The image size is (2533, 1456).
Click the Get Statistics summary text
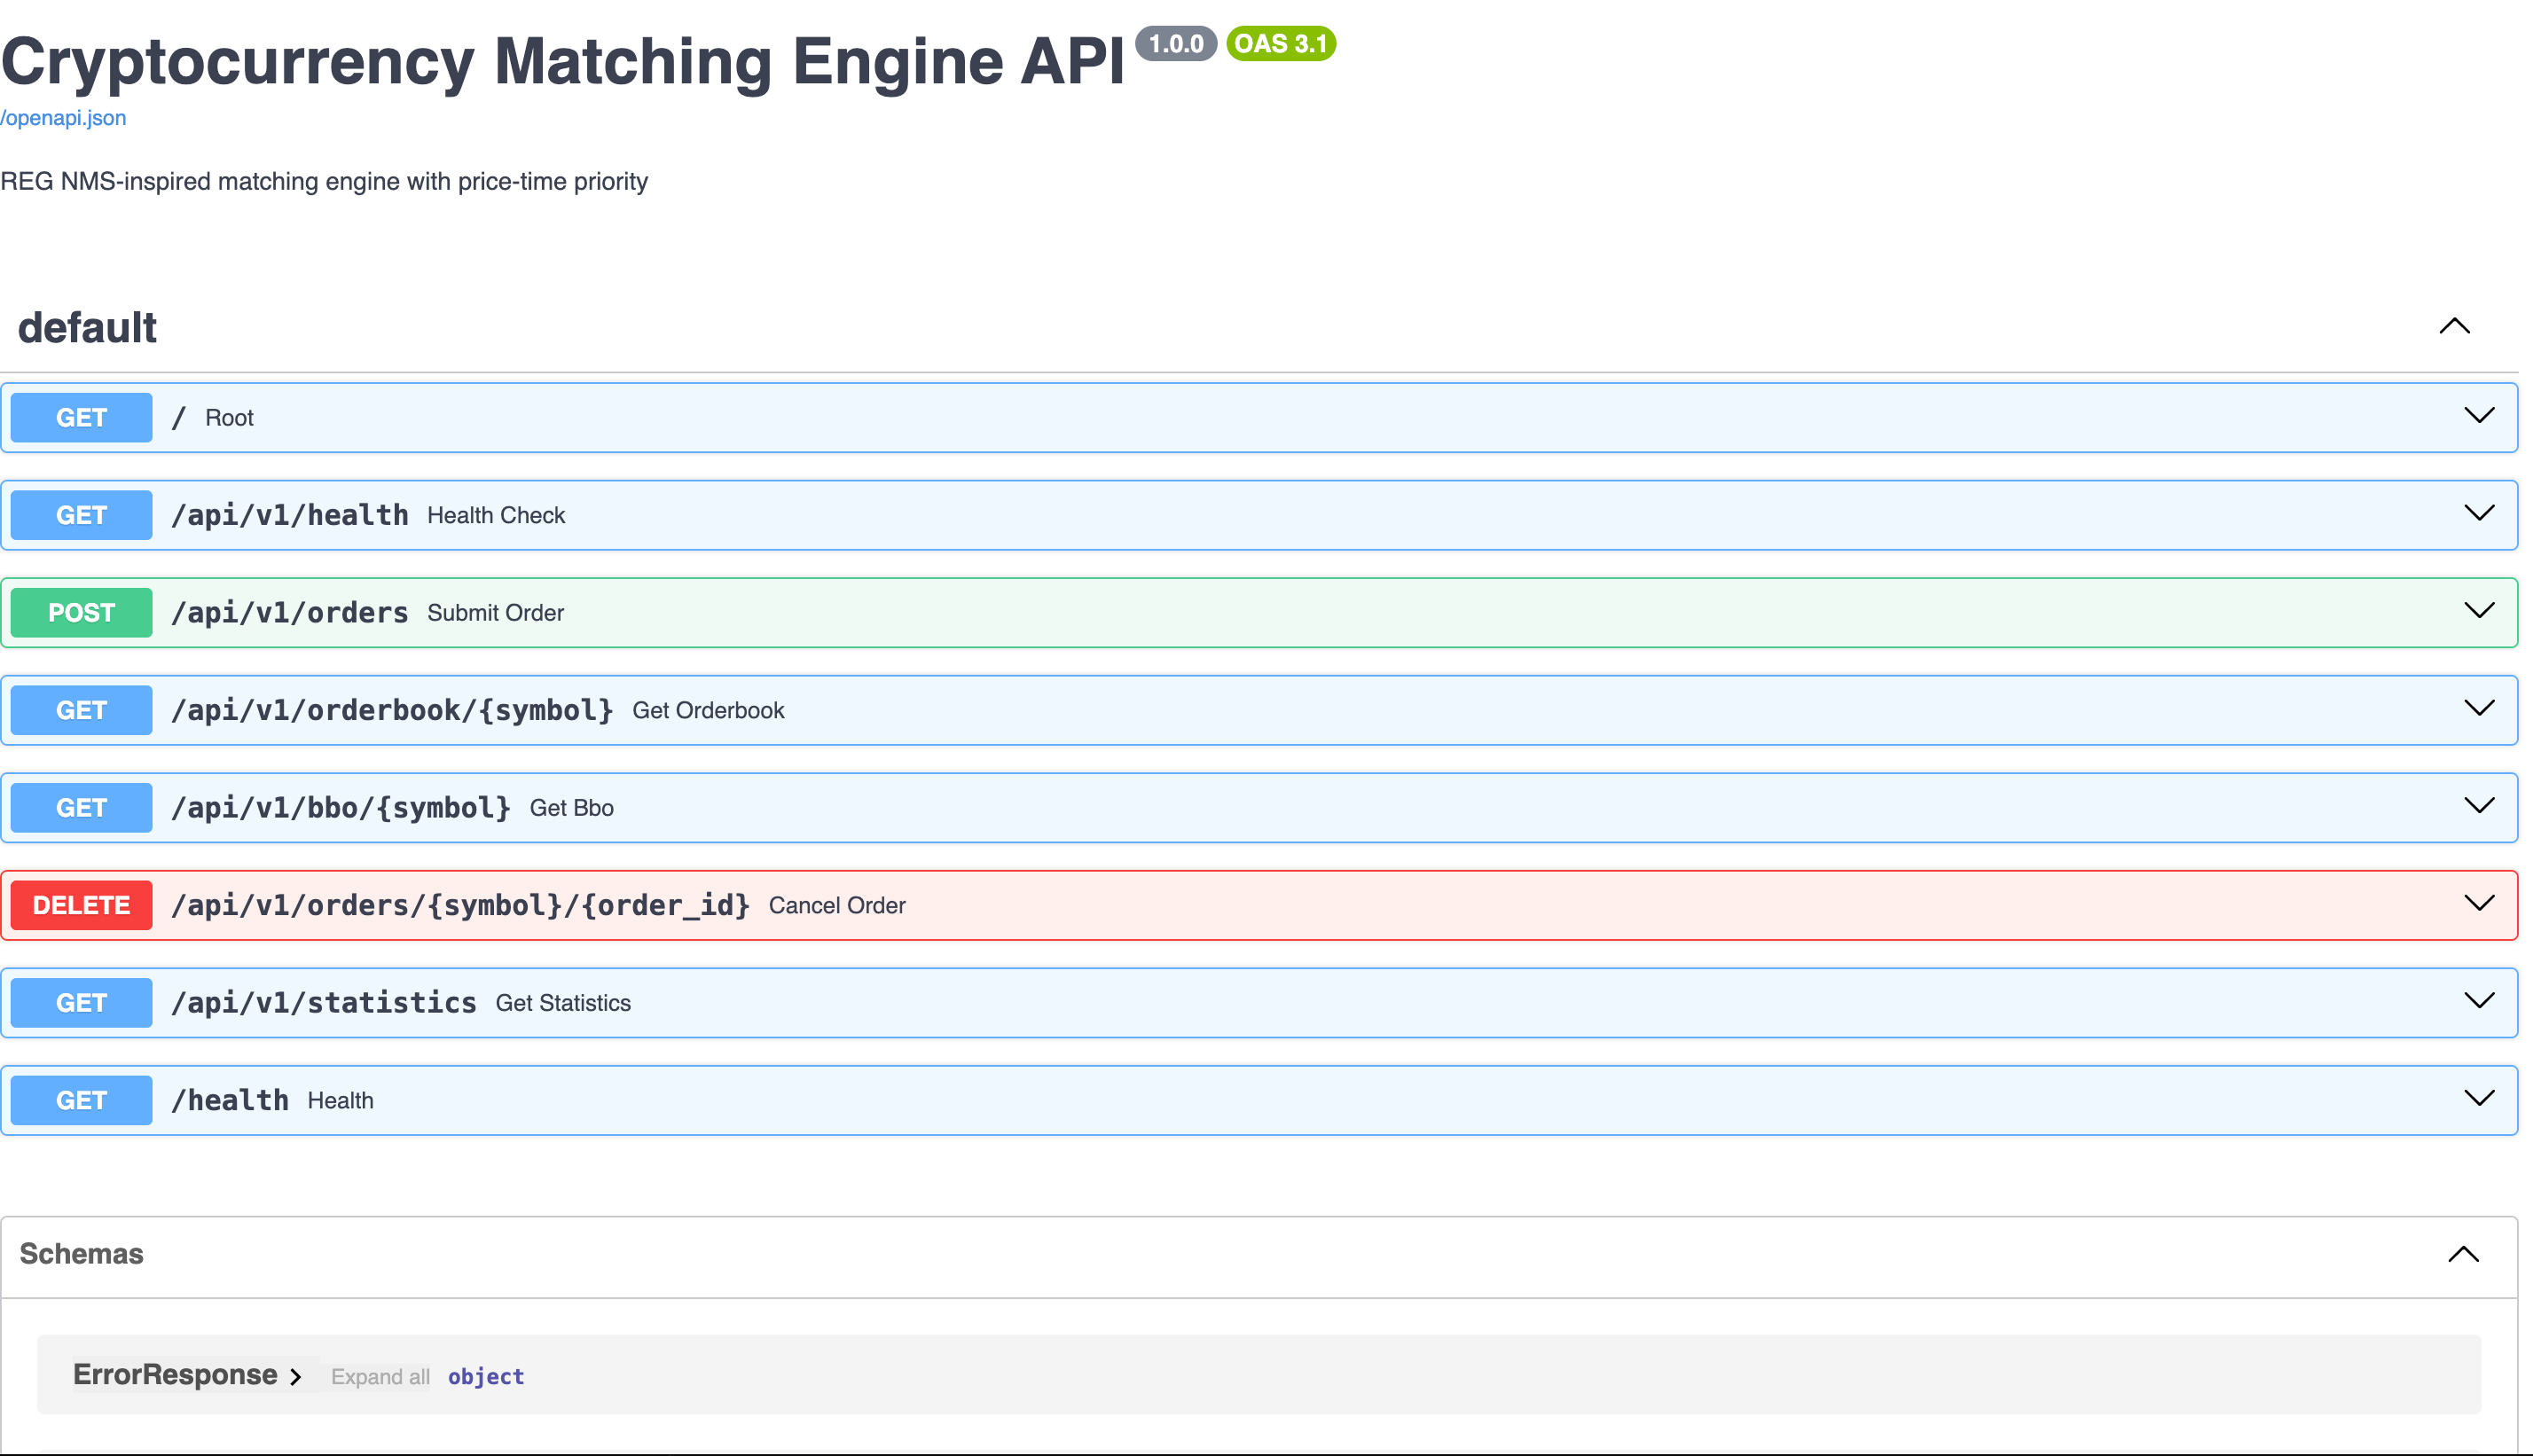coord(563,1003)
